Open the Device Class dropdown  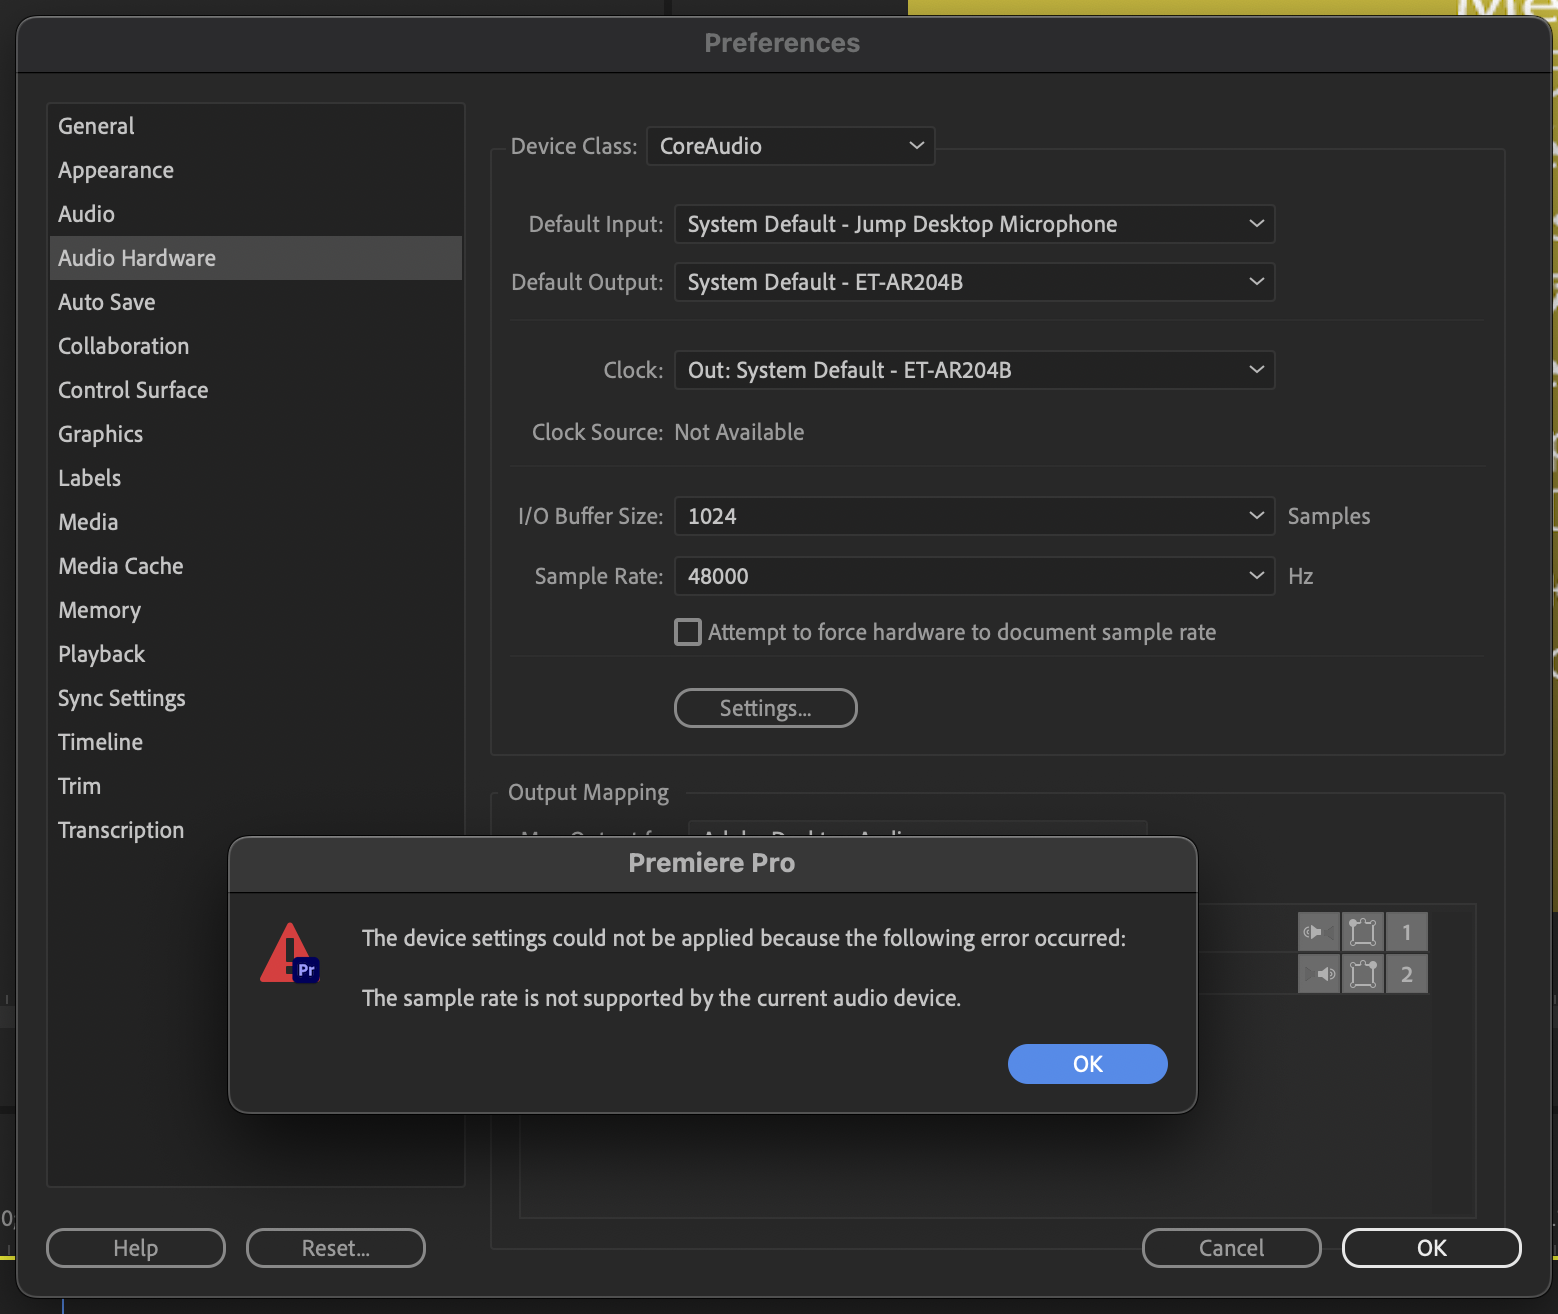click(790, 146)
